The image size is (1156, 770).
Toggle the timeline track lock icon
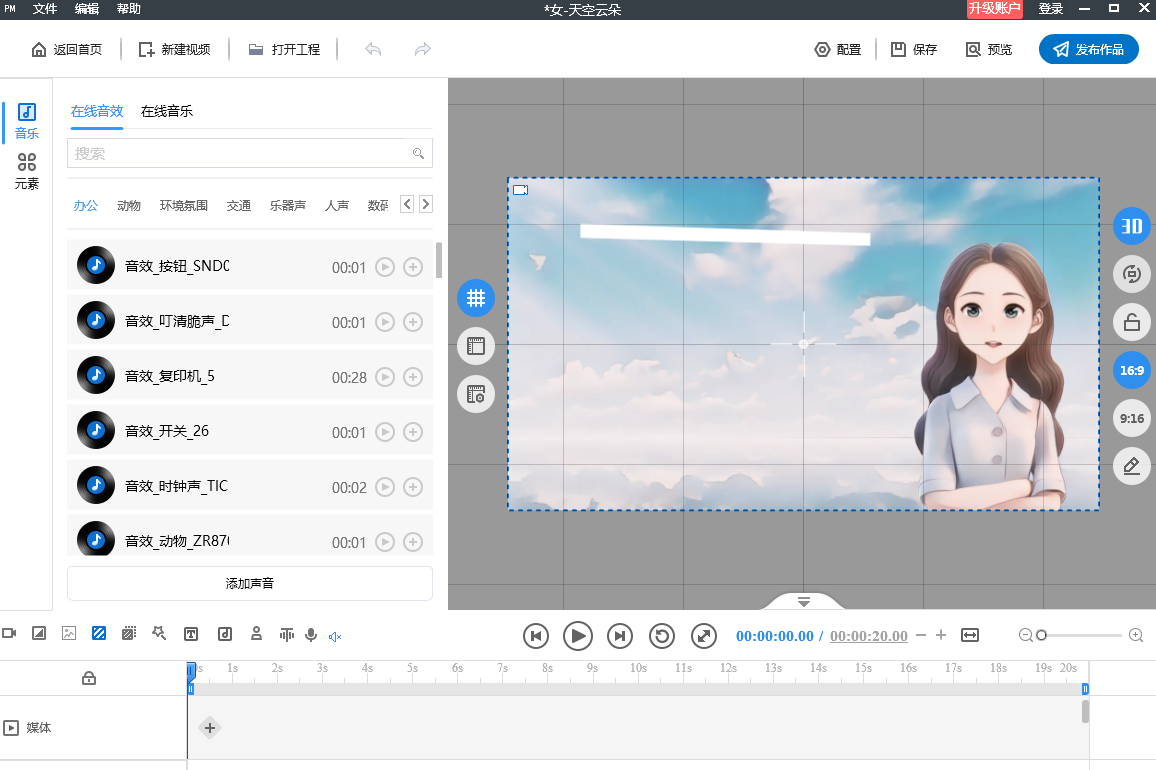(88, 678)
